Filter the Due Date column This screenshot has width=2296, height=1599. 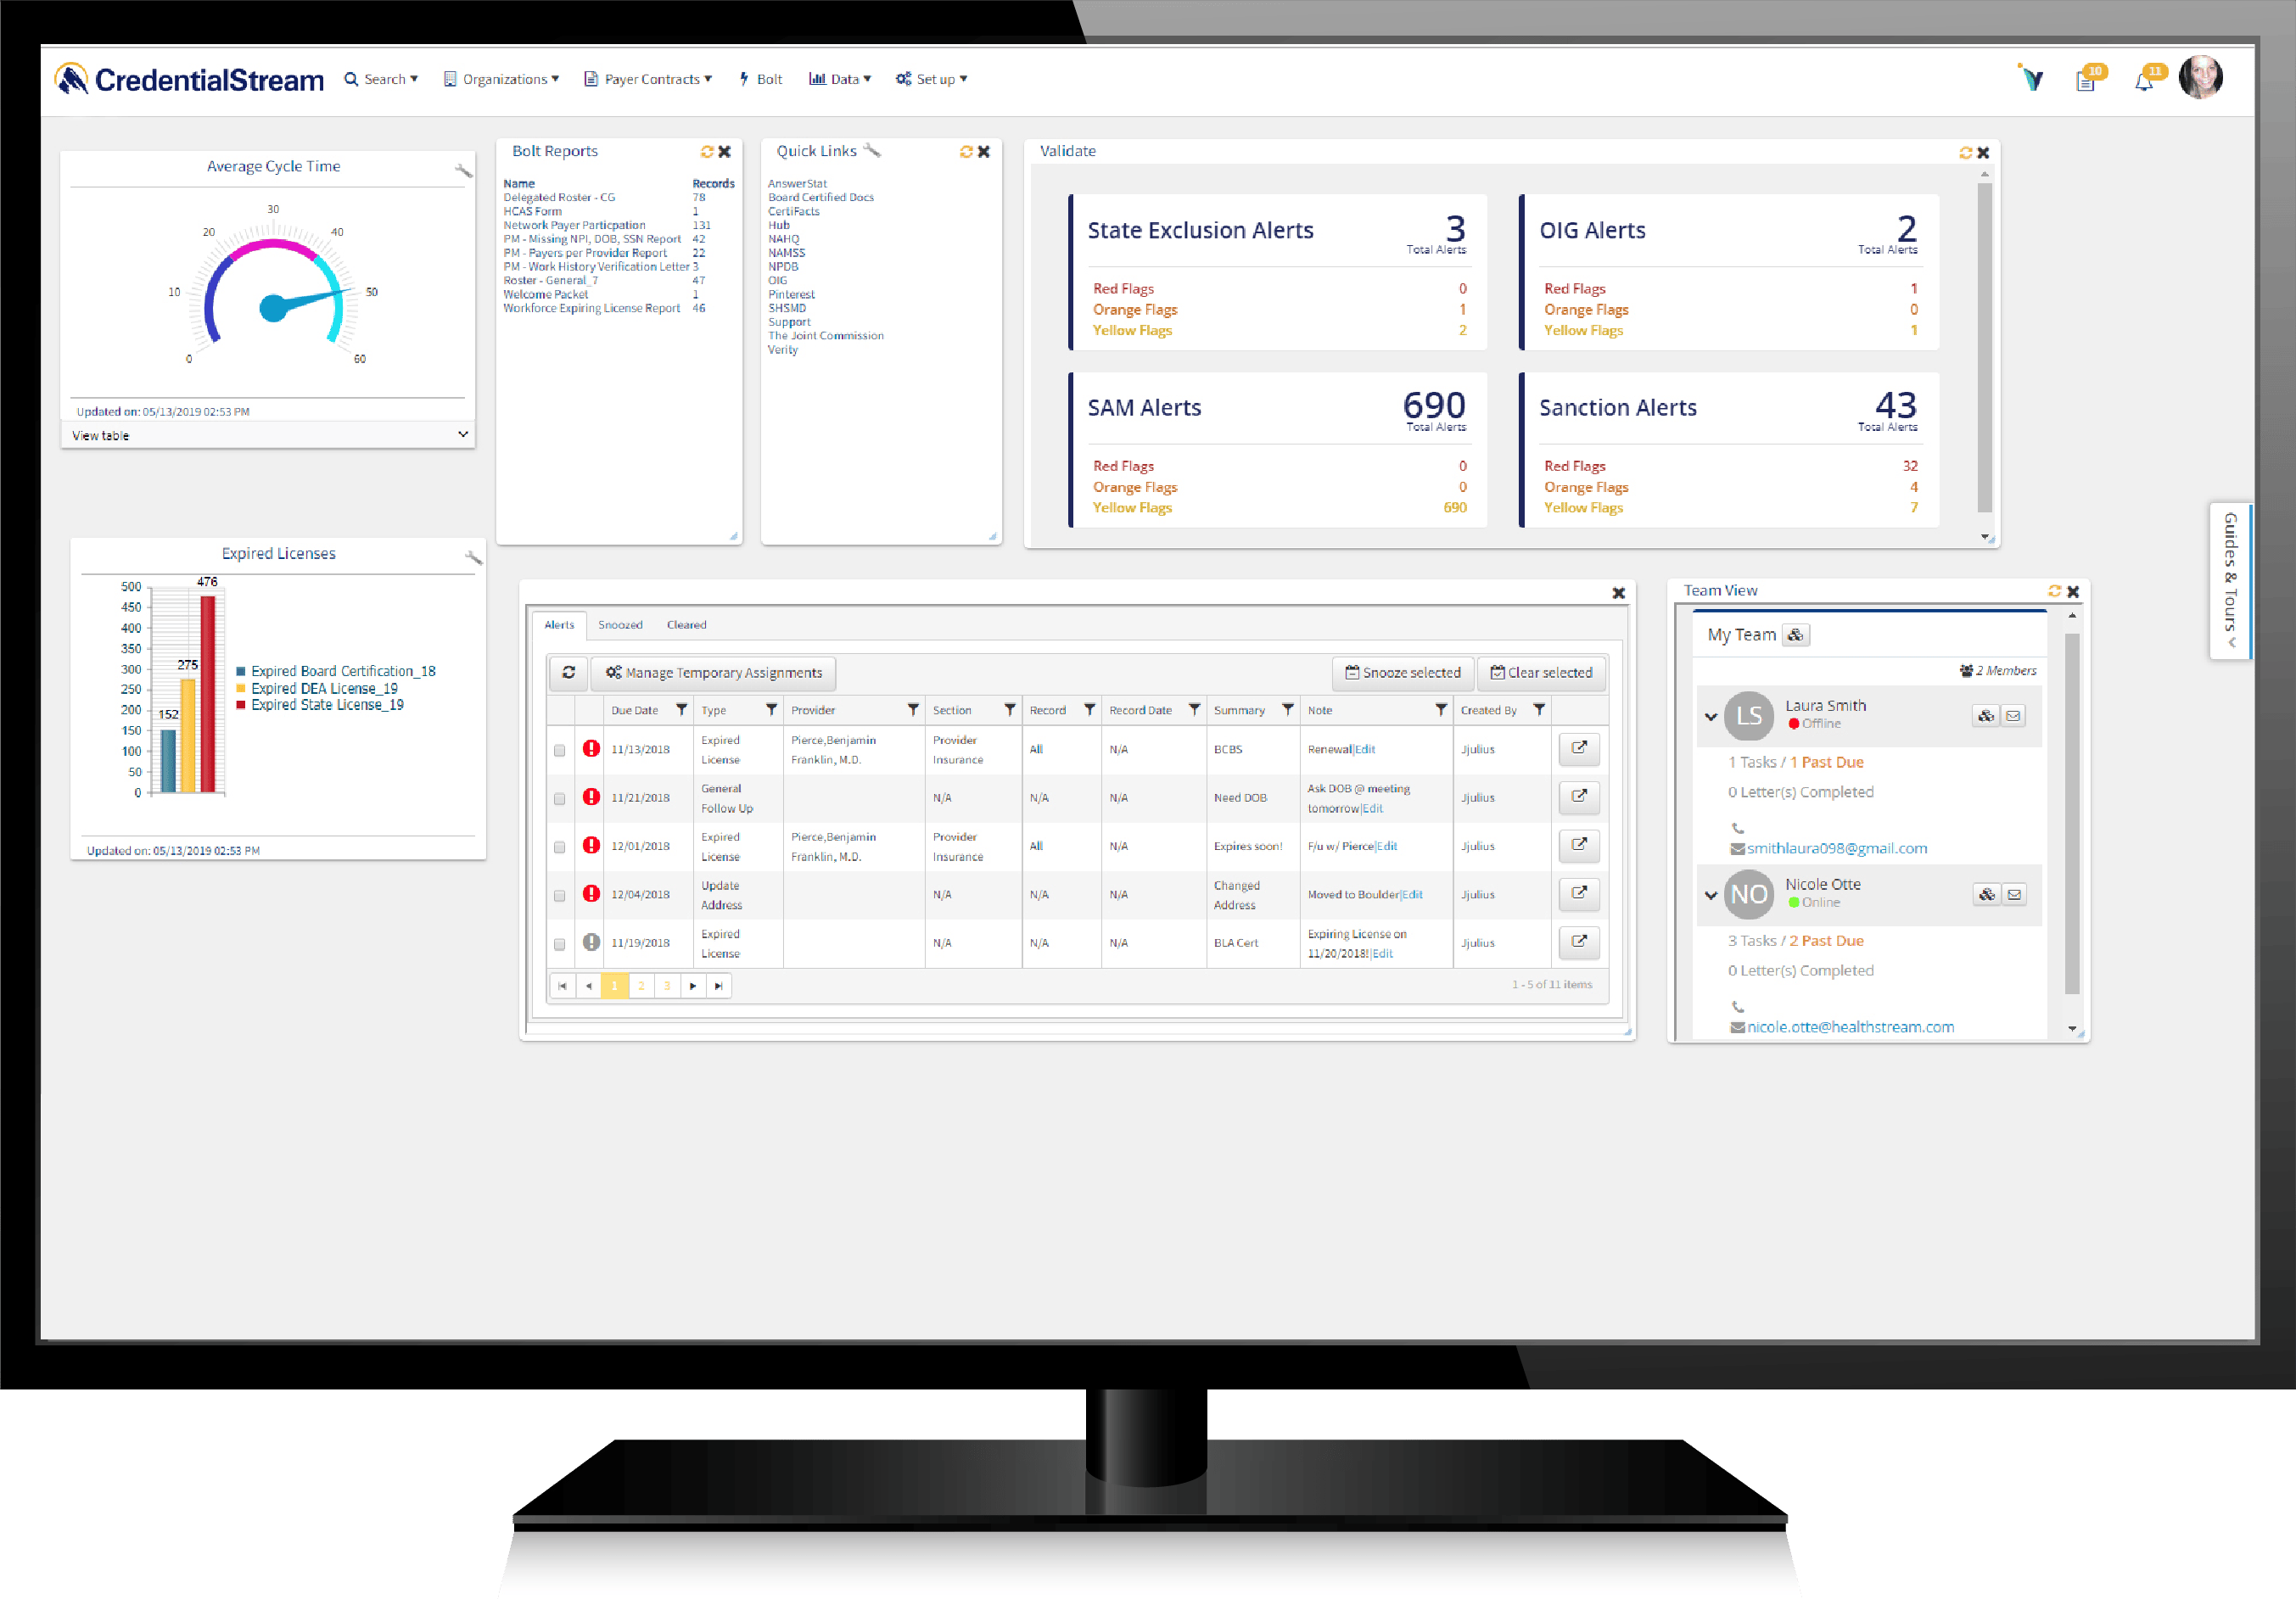[681, 710]
